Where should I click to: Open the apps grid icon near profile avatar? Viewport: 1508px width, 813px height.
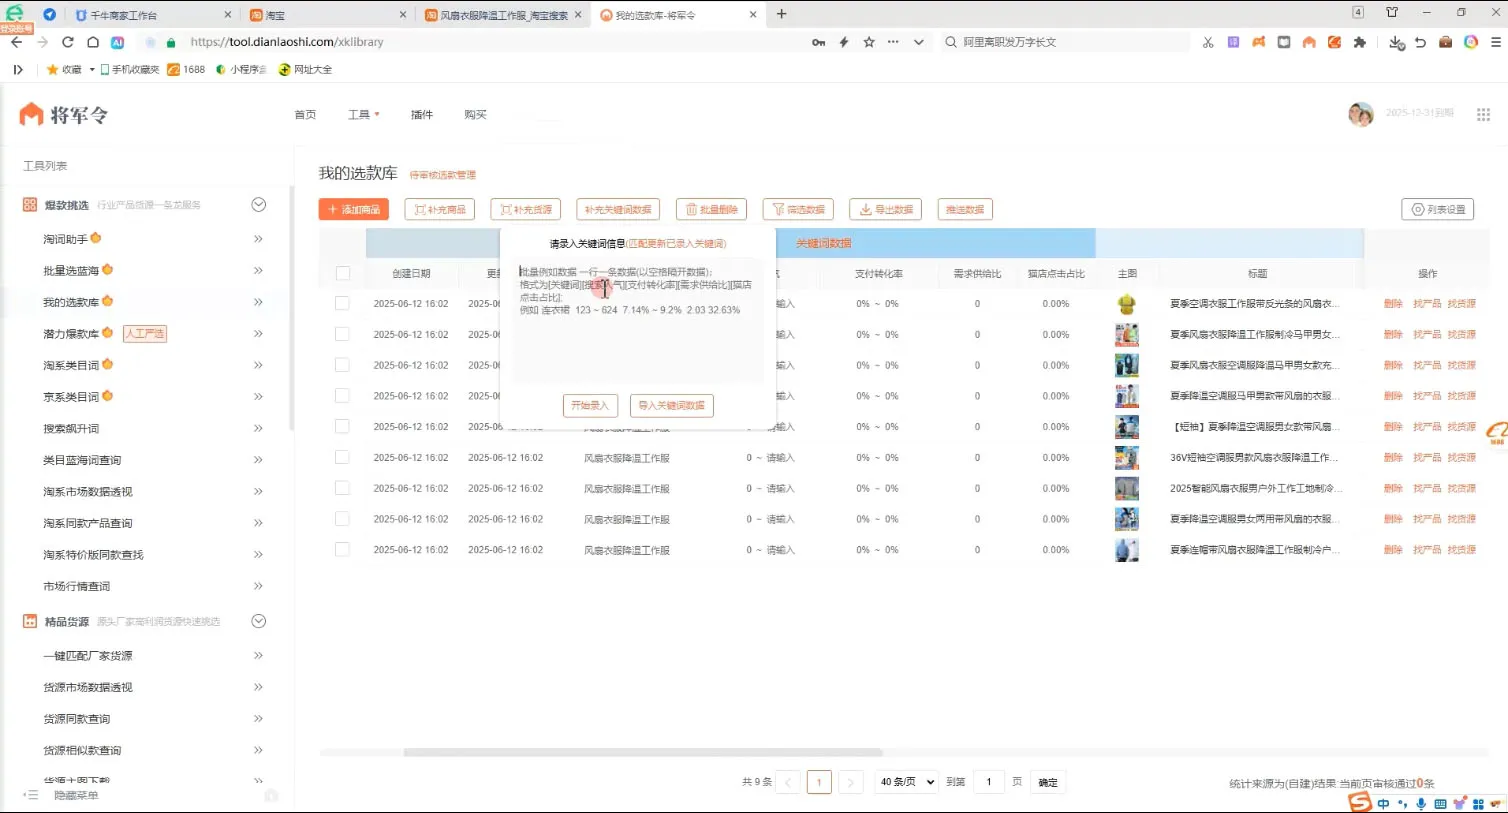pos(1484,114)
